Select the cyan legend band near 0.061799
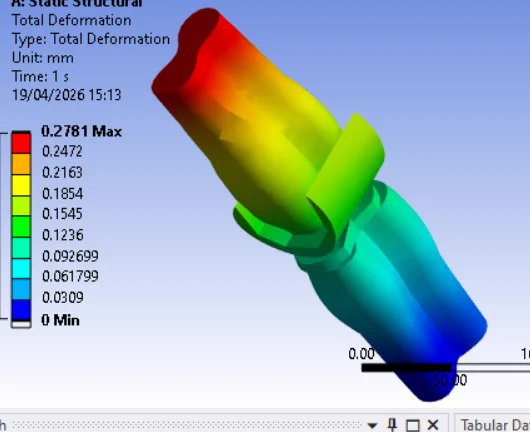This screenshot has height=432, width=530. [21, 269]
